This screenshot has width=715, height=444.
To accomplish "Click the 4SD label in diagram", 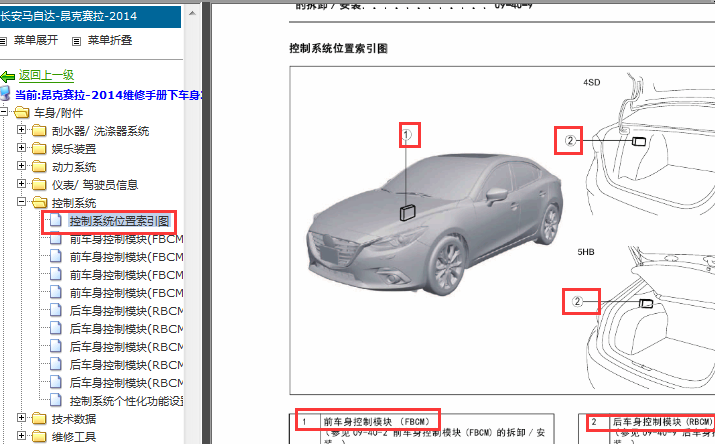I will (591, 83).
